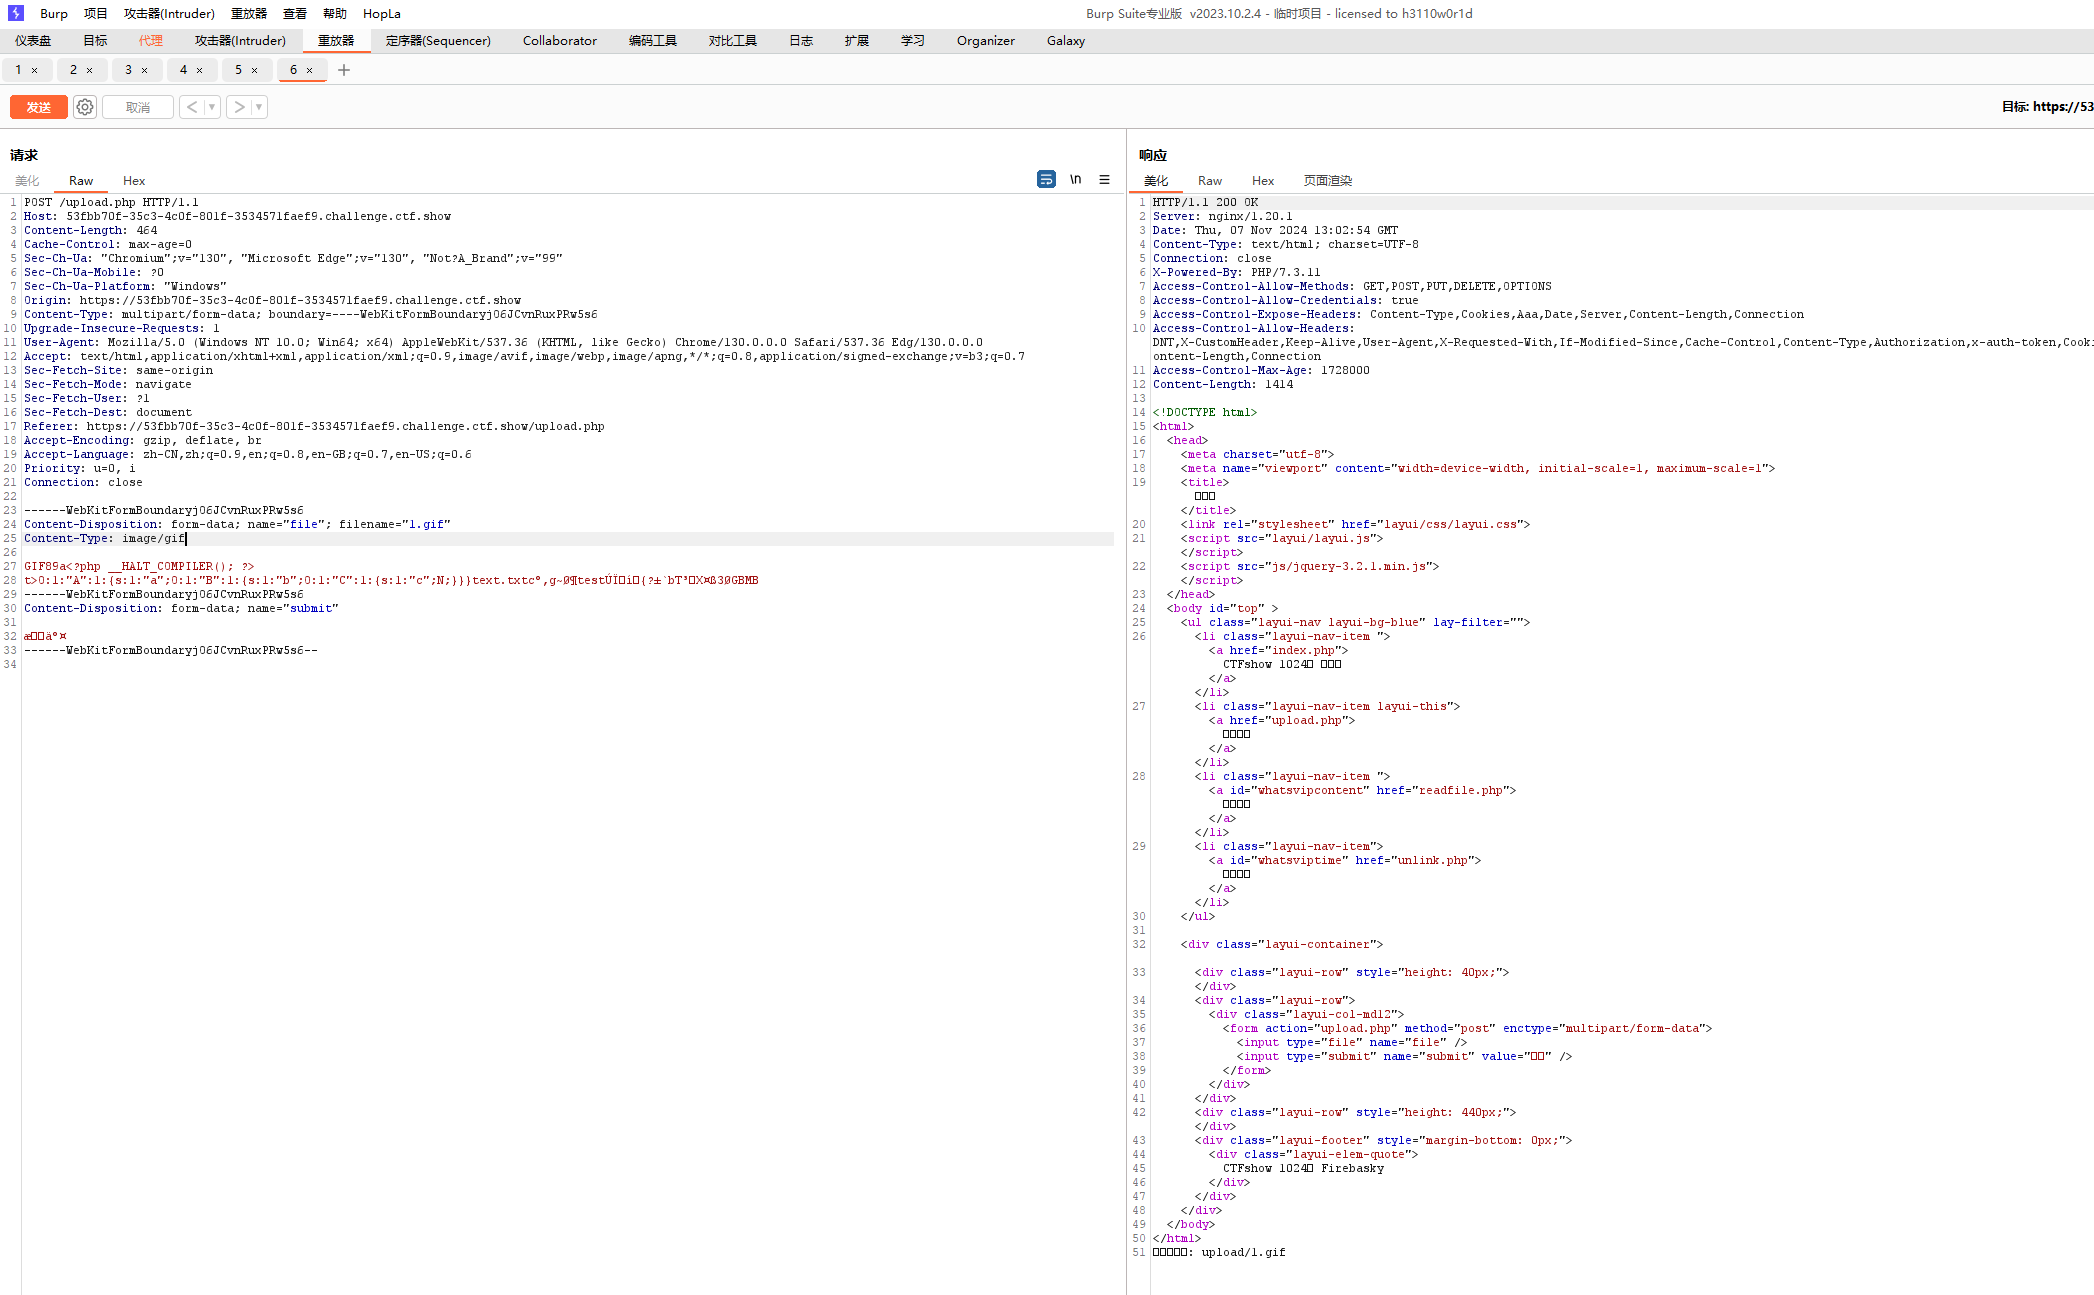Open the 查看 menu

click(295, 13)
